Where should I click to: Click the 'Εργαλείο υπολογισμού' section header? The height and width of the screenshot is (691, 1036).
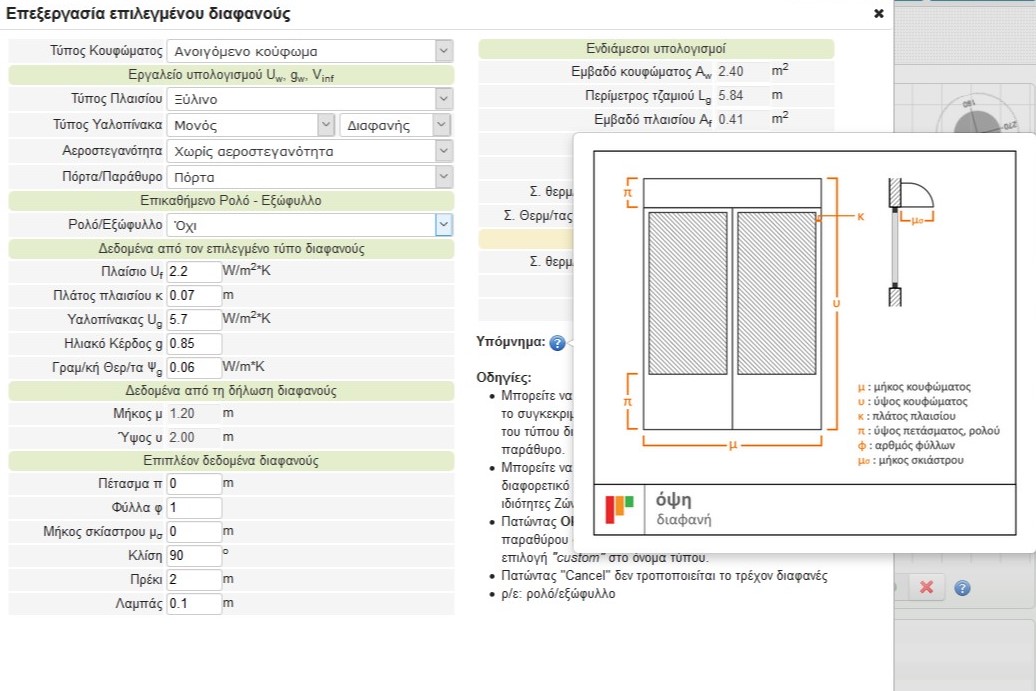[231, 75]
